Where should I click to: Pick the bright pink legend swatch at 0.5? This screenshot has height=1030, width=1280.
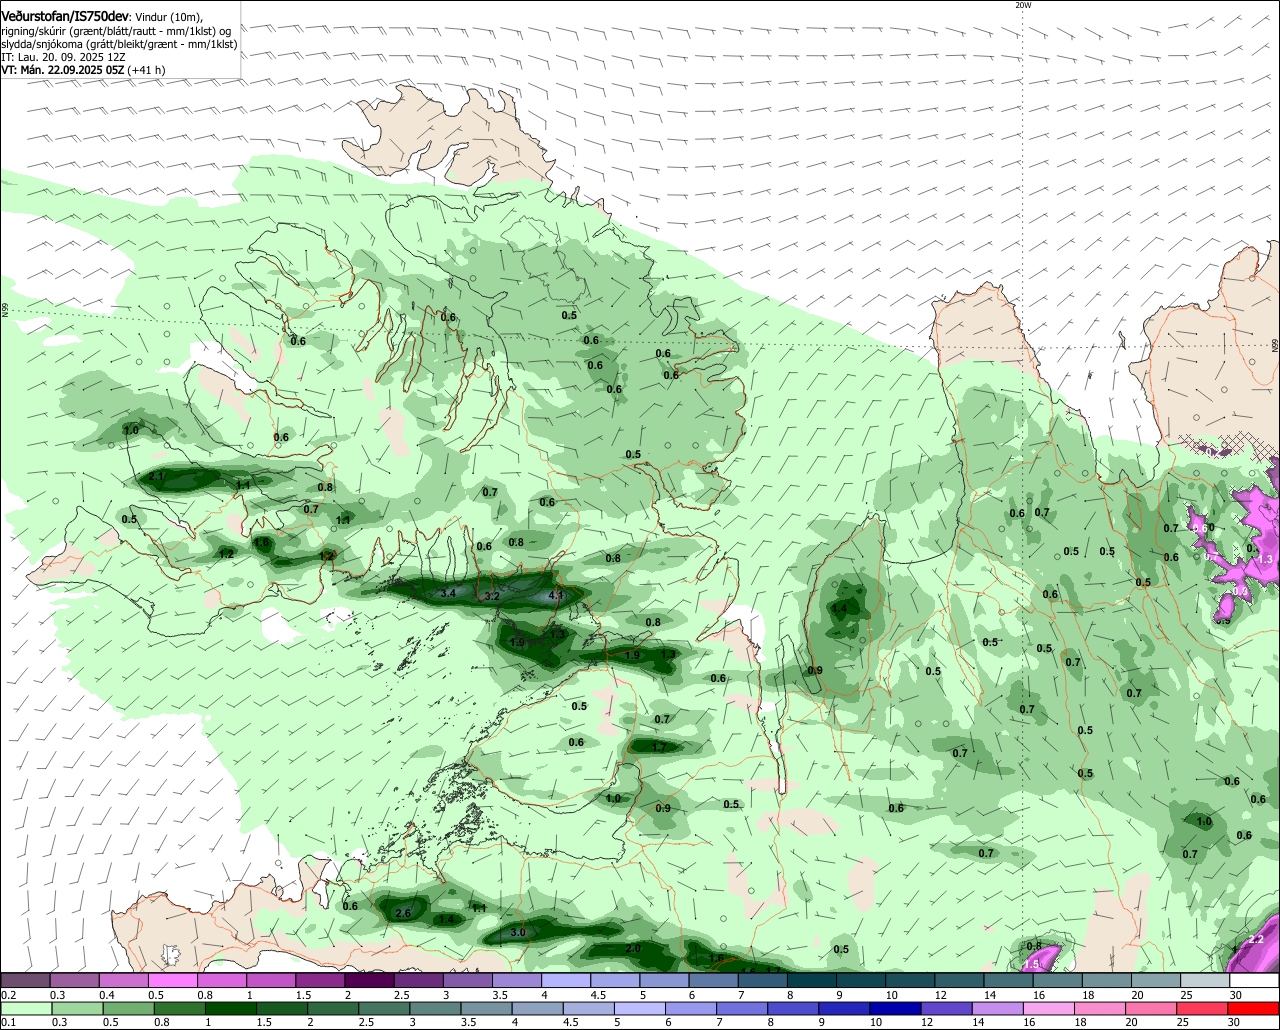(x=172, y=980)
